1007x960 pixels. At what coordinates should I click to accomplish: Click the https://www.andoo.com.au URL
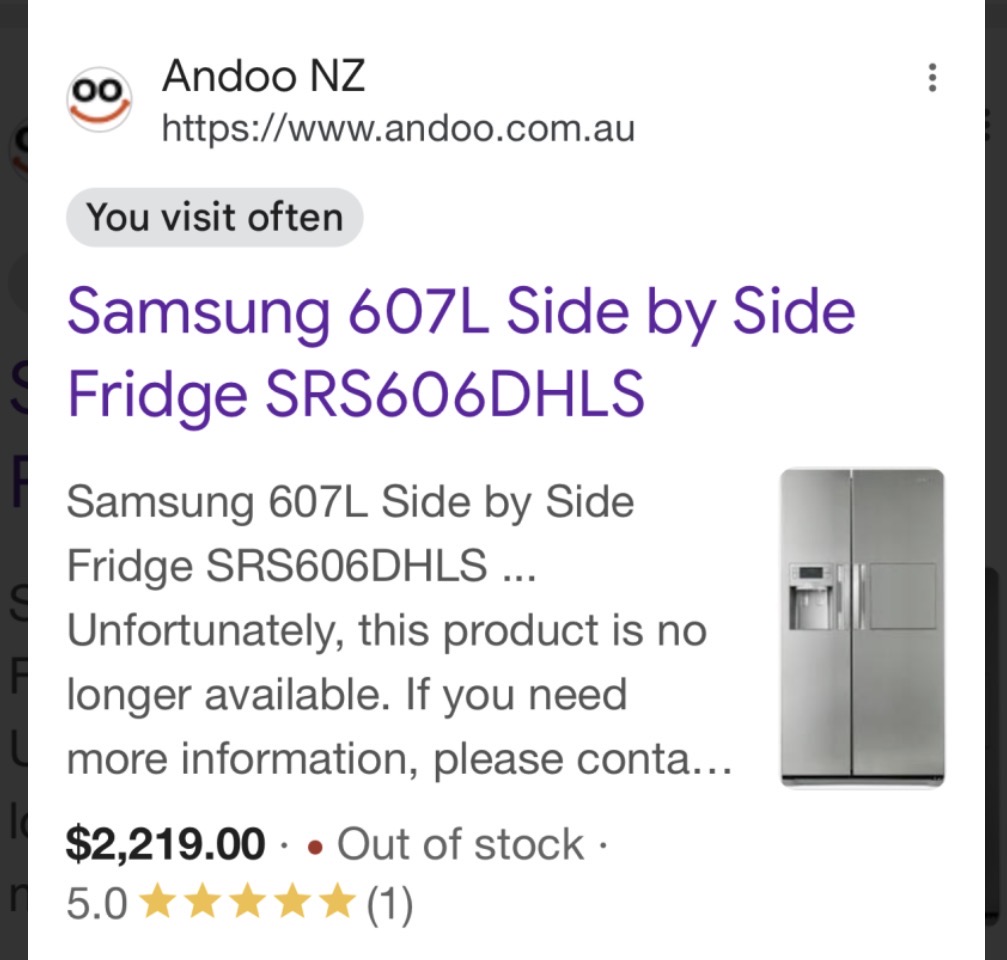pos(398,129)
